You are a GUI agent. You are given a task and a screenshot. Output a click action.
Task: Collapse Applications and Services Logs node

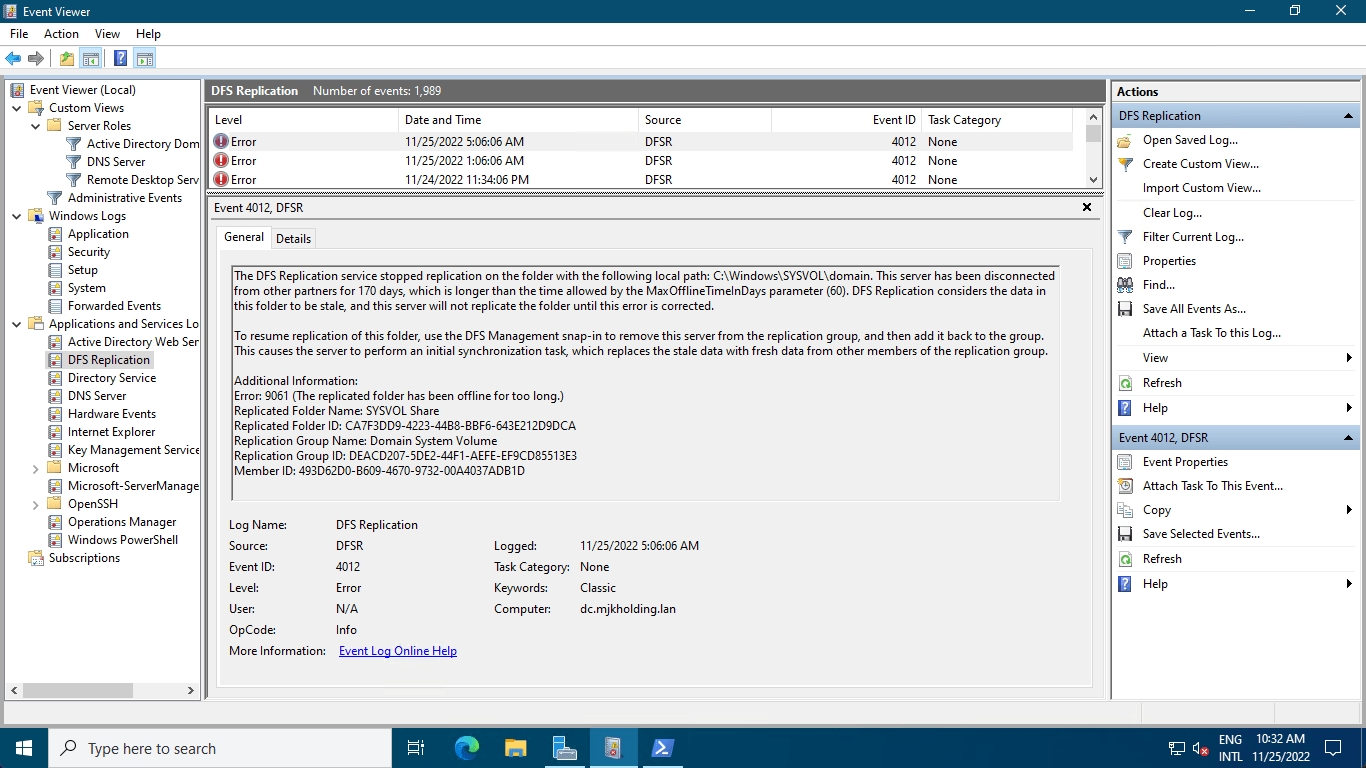tap(17, 324)
